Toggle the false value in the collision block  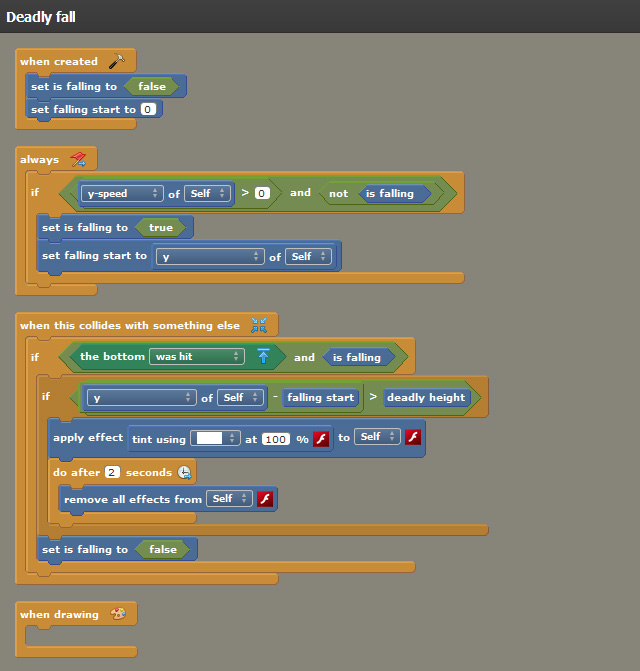pyautogui.click(x=163, y=549)
